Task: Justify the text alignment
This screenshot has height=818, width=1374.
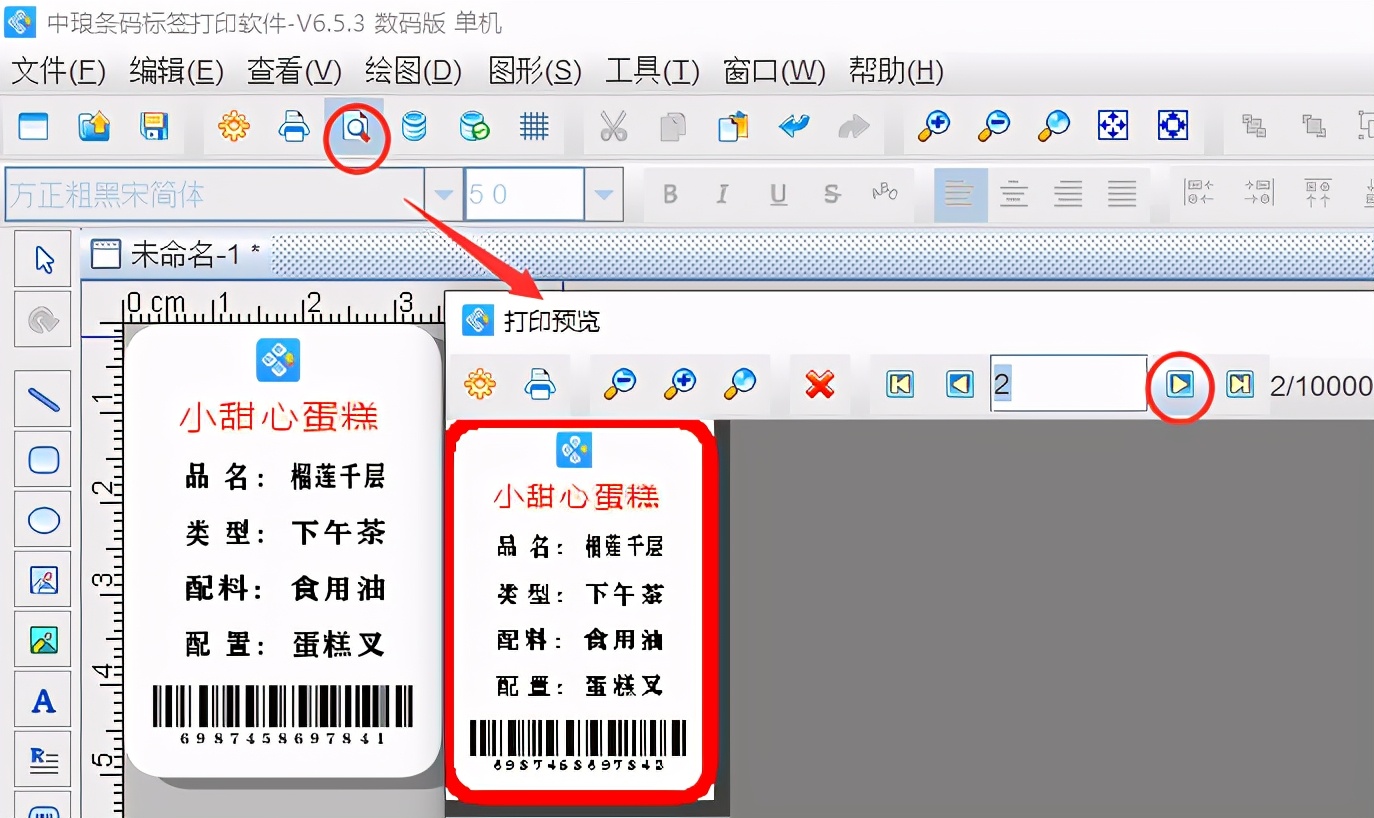Action: click(1122, 195)
